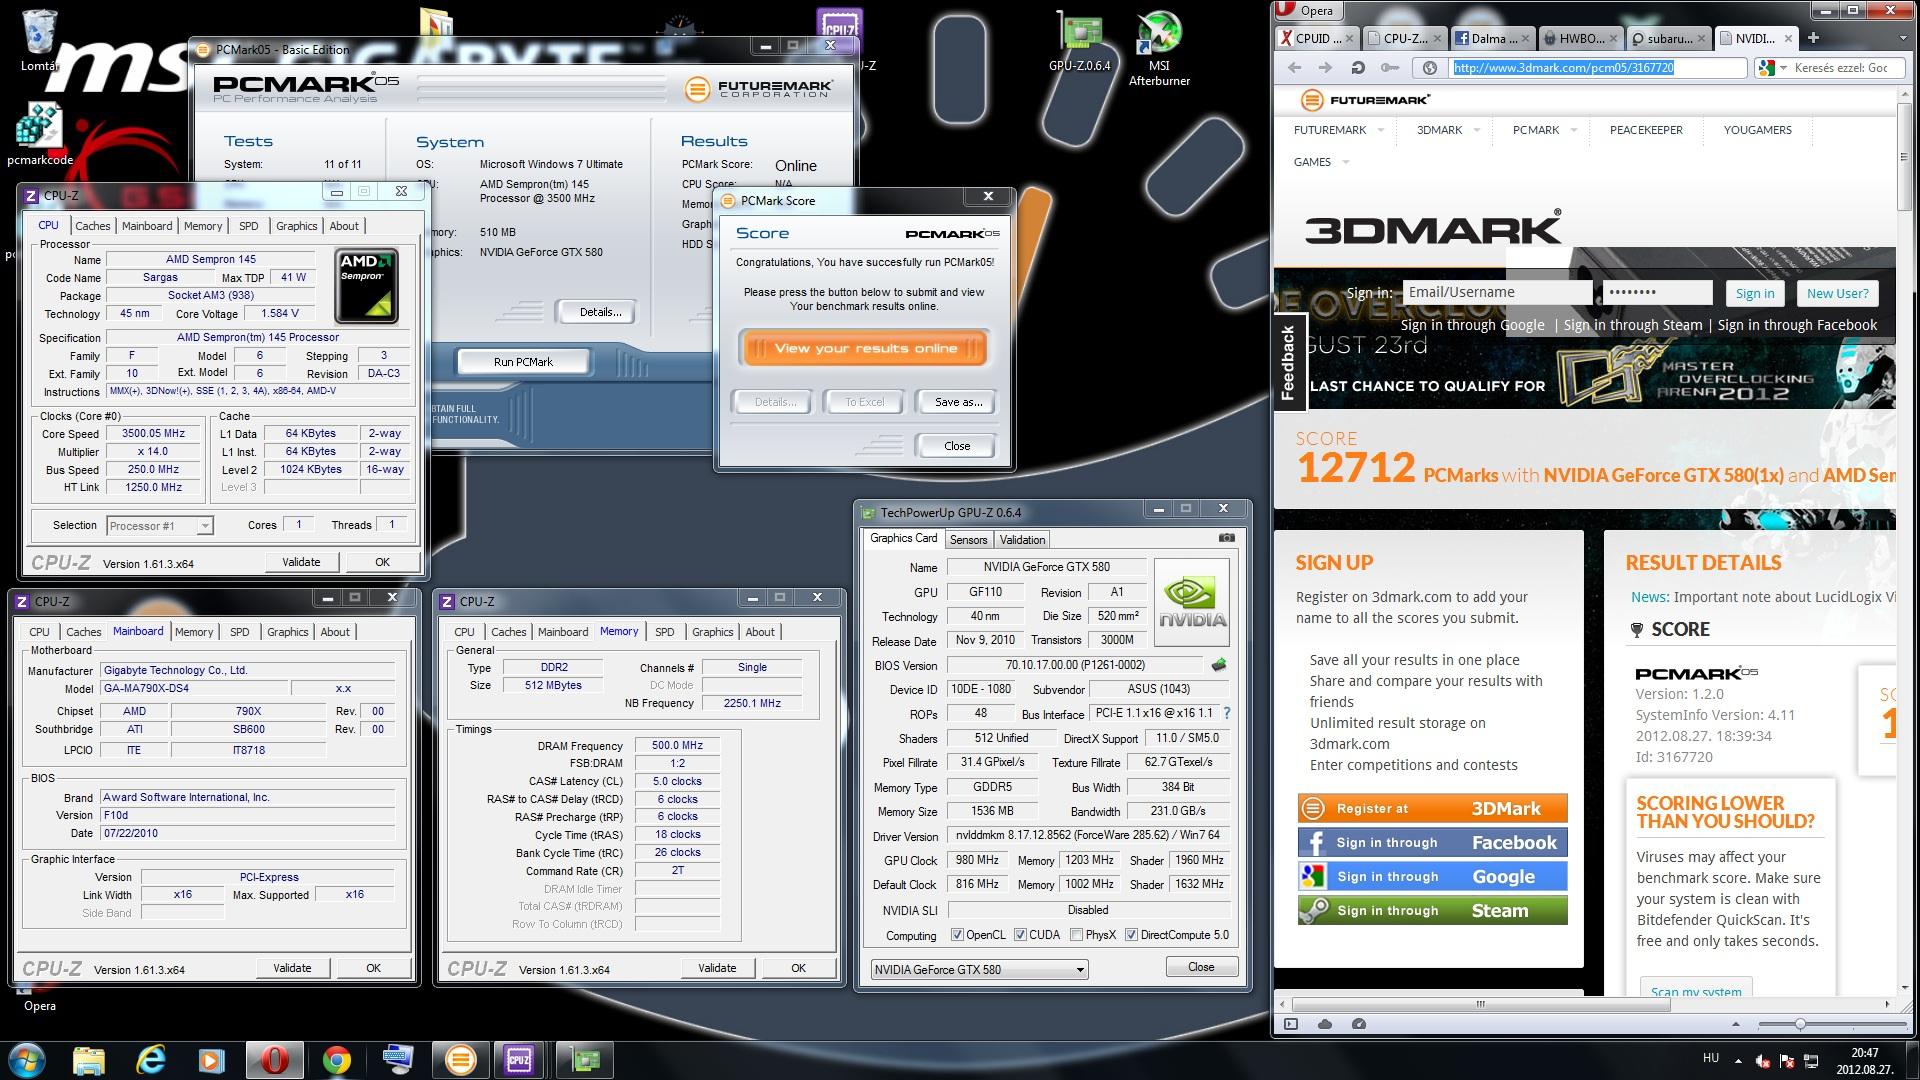Switch to CPU-Z taskbar button
Screen dimensions: 1920x1080
(x=519, y=1060)
